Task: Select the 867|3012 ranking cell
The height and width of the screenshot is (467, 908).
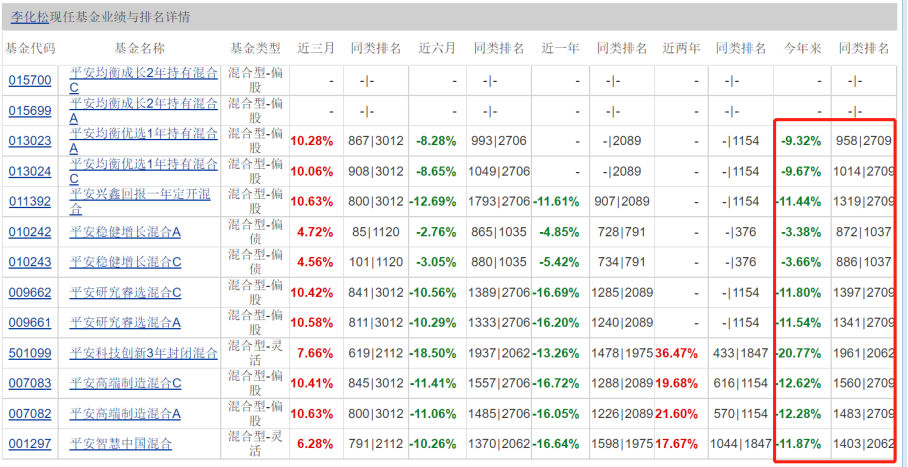Action: (x=375, y=141)
